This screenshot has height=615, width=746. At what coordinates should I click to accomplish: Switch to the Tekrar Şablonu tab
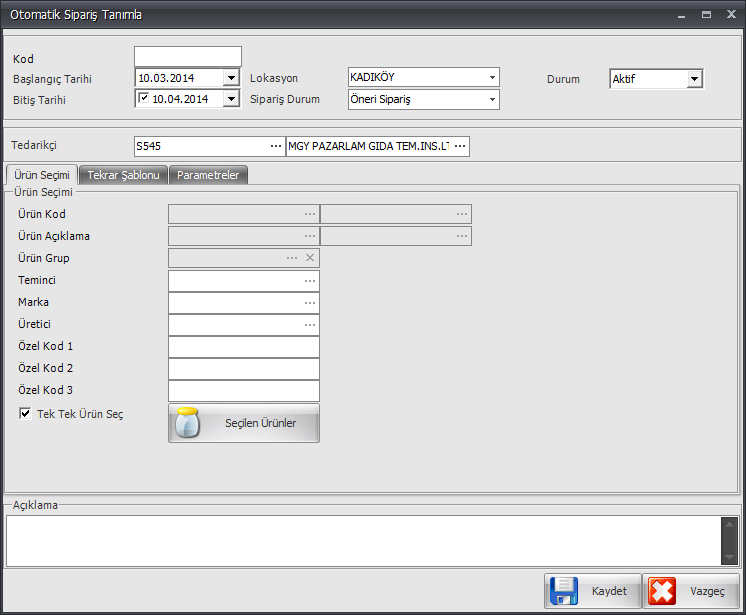(123, 175)
